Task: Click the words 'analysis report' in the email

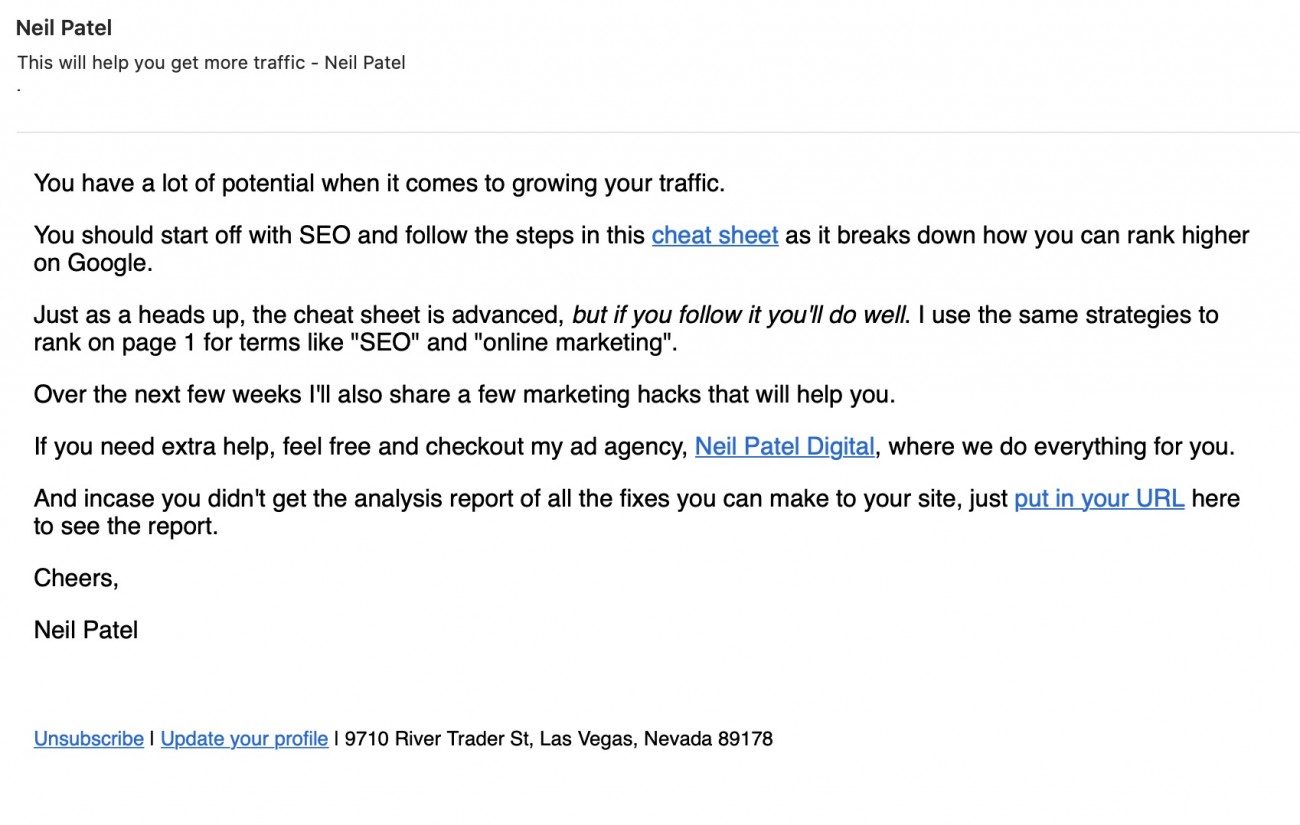Action: coord(512,499)
